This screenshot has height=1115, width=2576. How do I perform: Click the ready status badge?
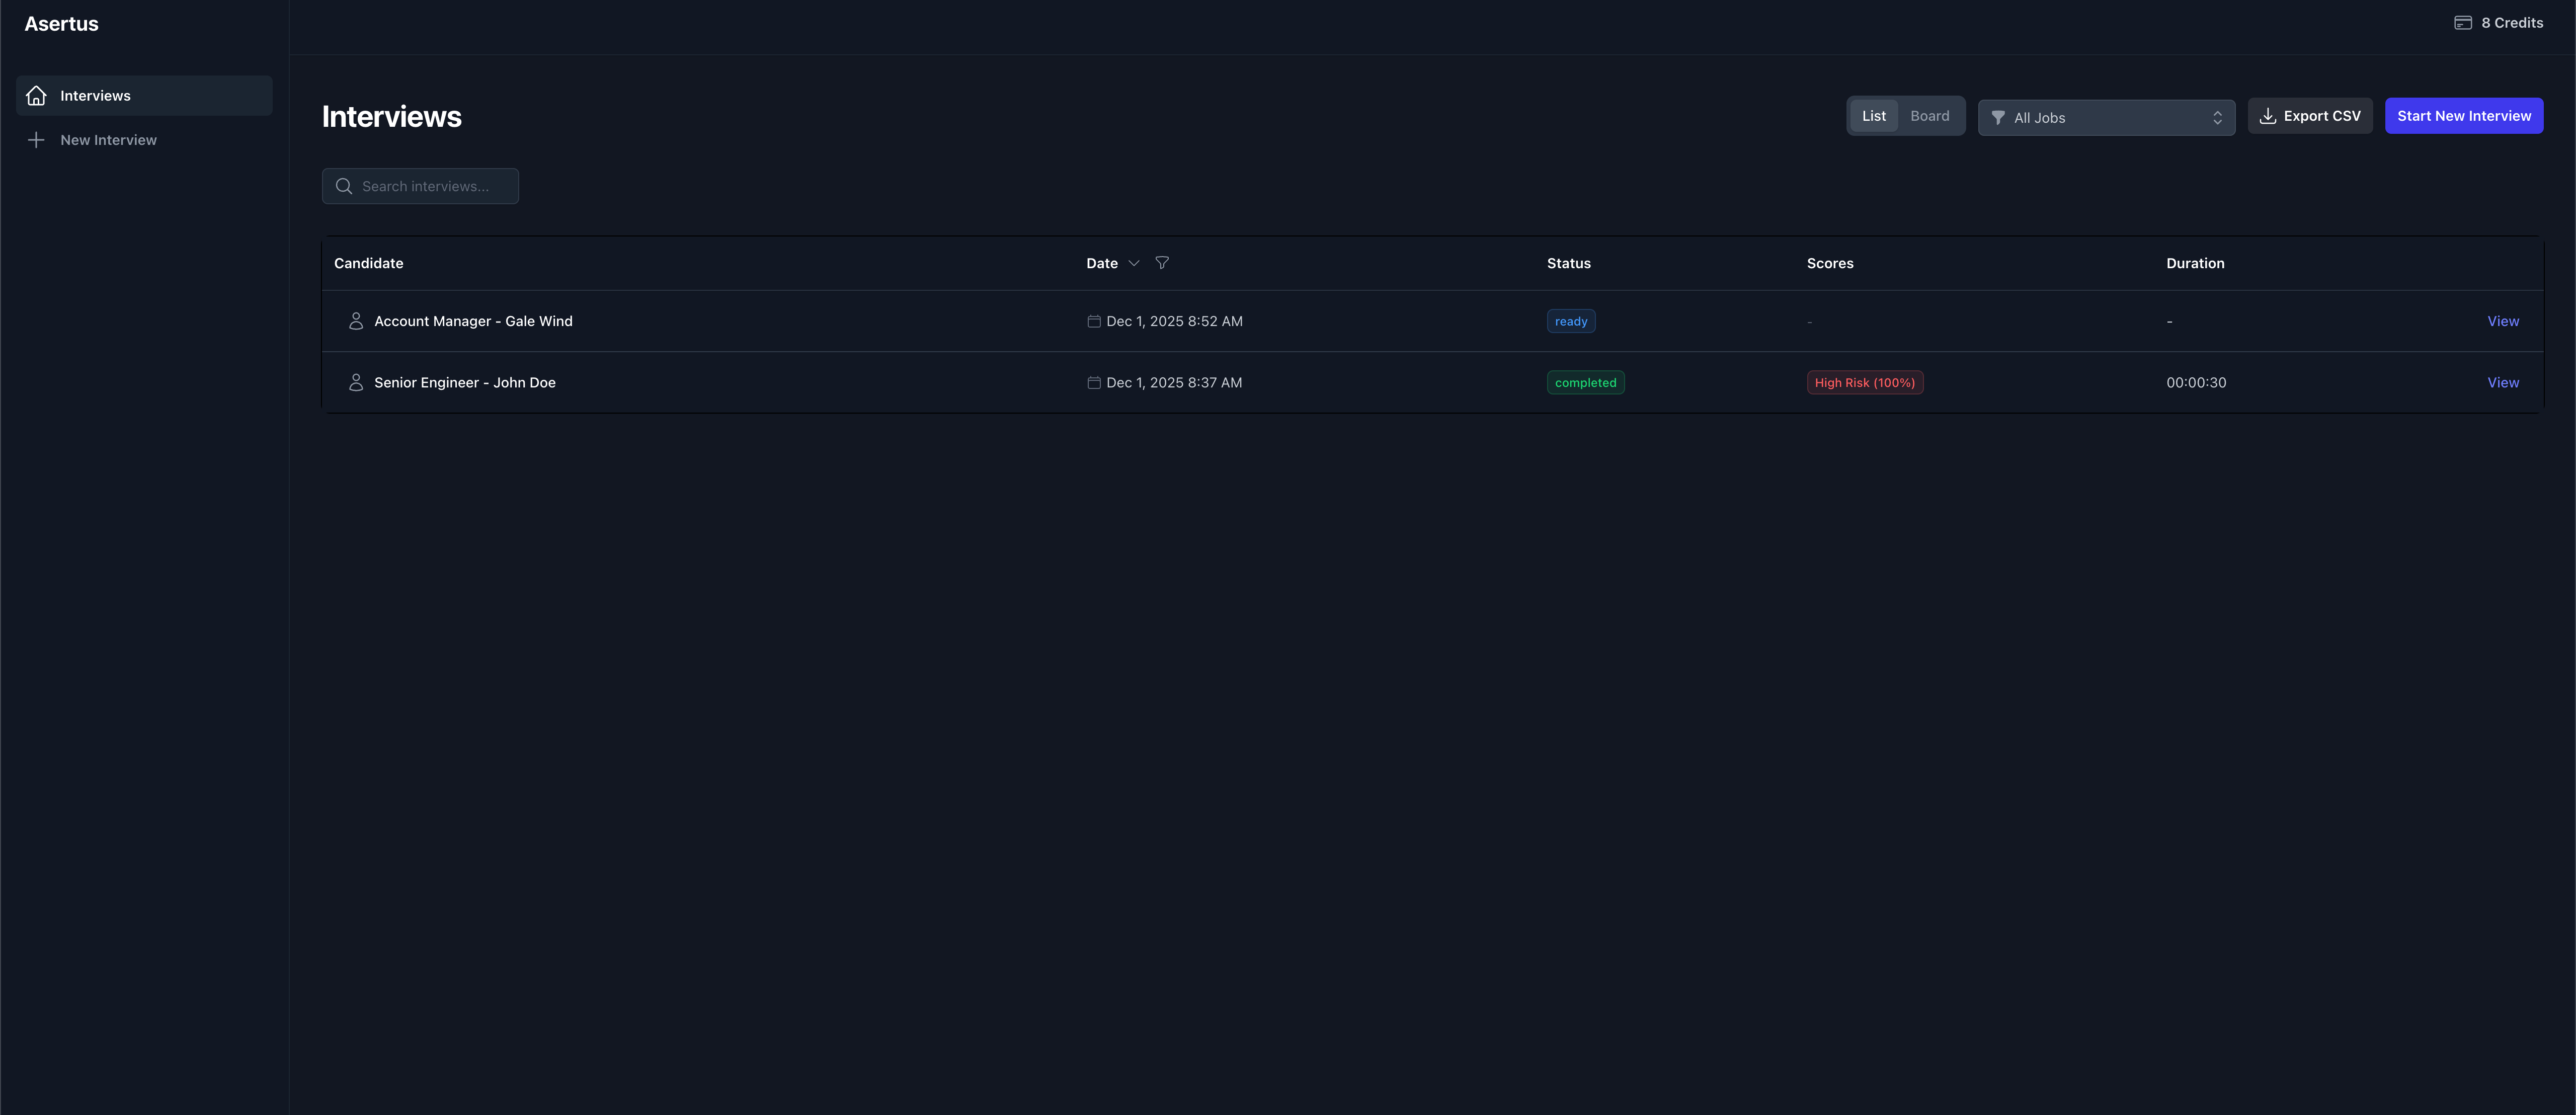1571,321
